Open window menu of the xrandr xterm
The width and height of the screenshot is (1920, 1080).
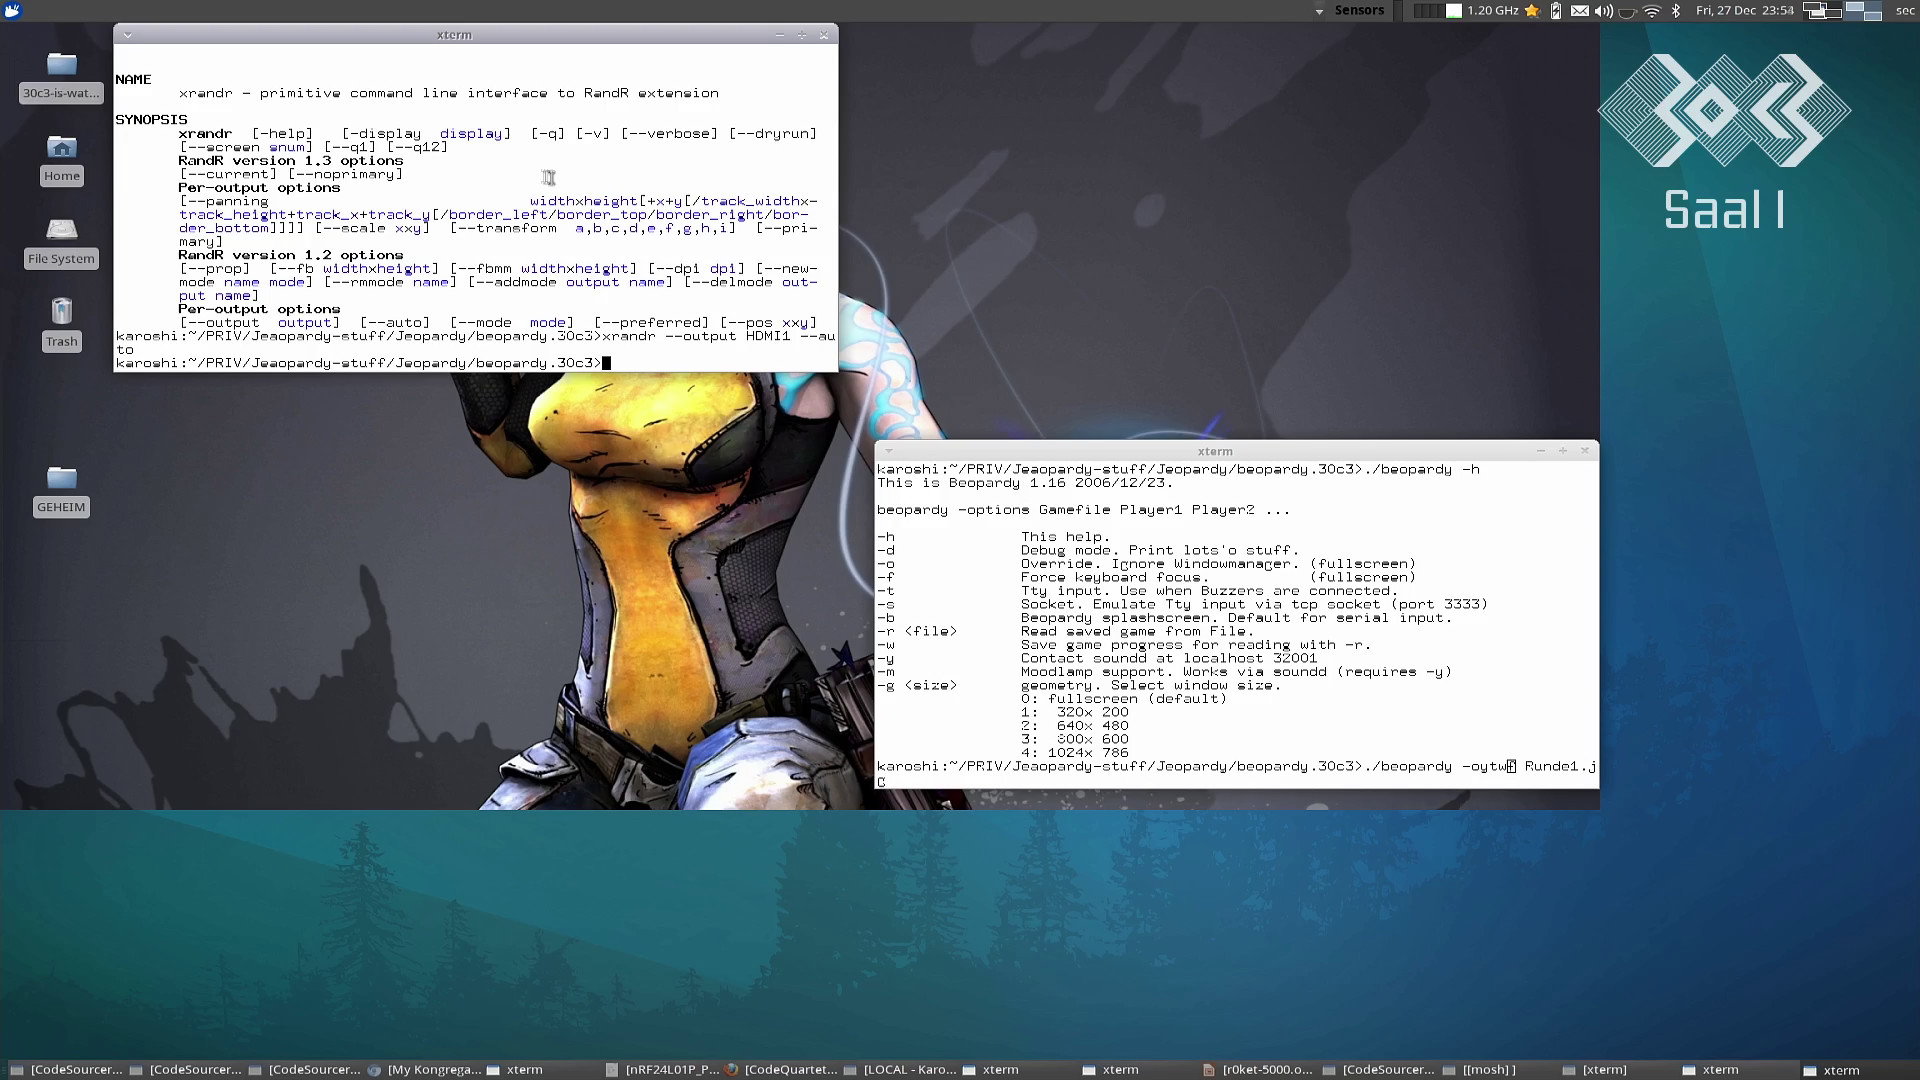[x=127, y=34]
